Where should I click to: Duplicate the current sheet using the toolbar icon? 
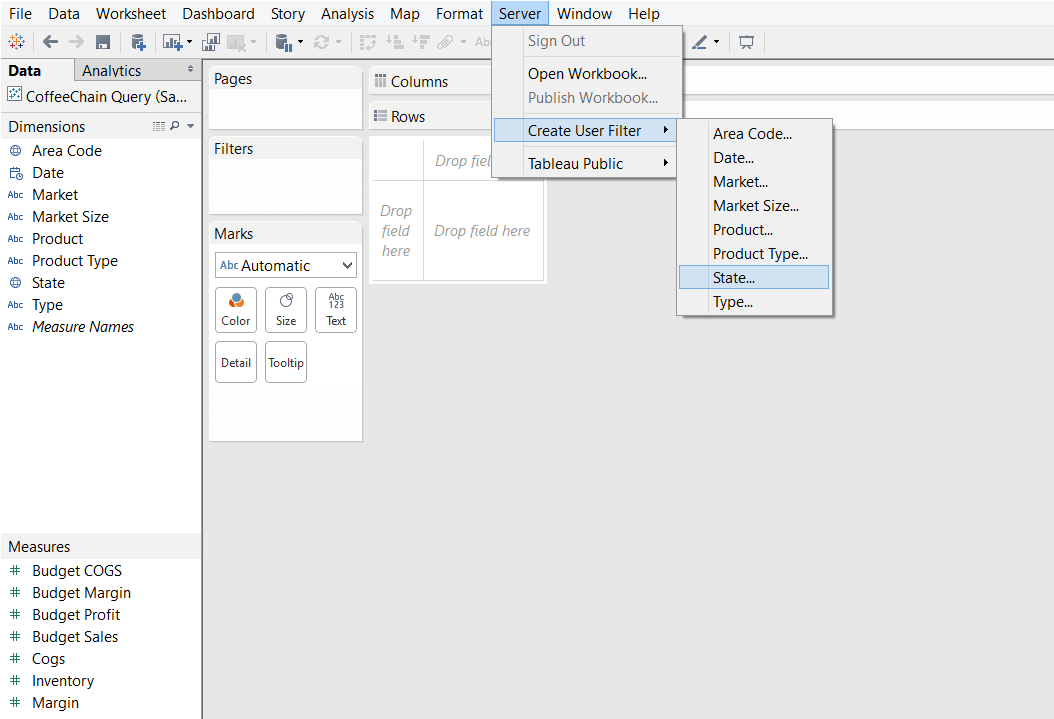pyautogui.click(x=211, y=41)
